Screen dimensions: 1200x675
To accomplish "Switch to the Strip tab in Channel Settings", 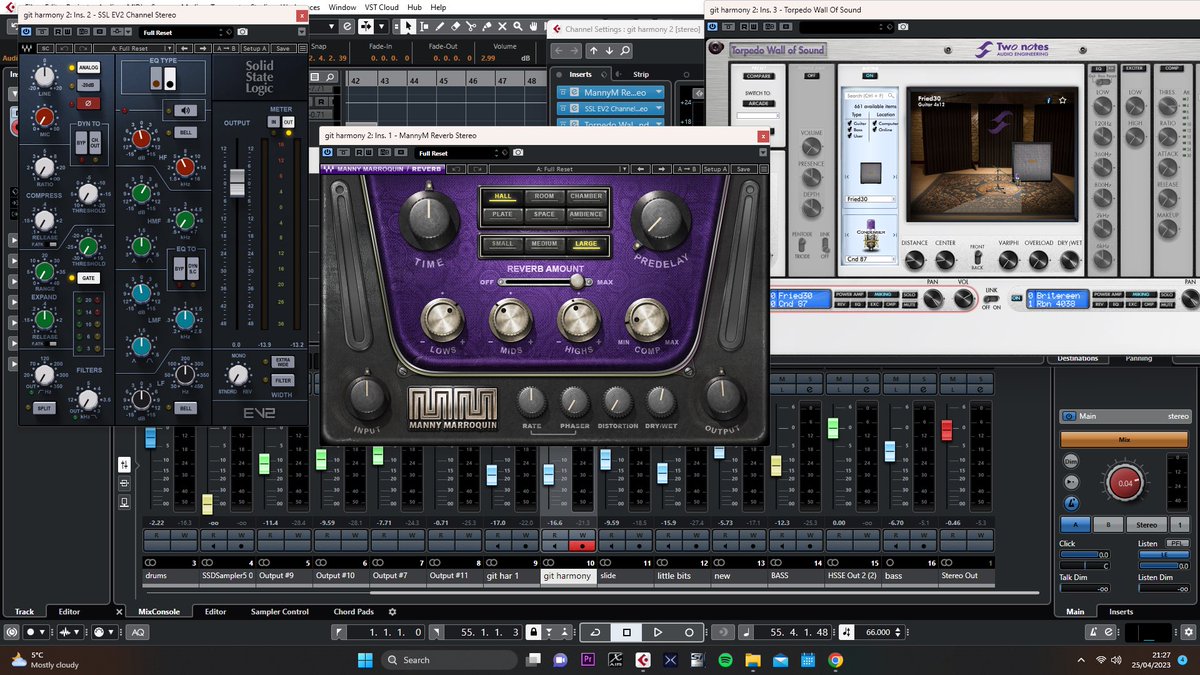I will click(x=641, y=74).
